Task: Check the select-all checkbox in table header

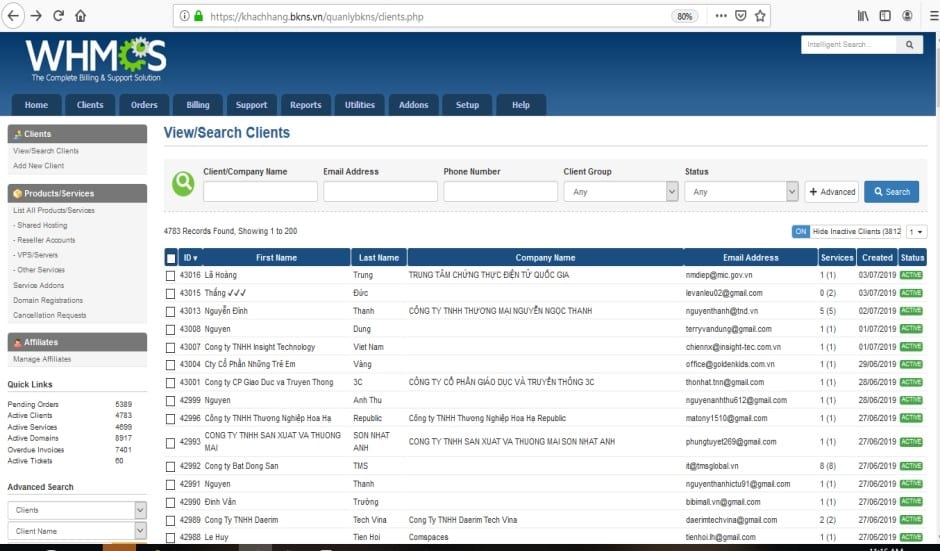Action: coord(171,258)
